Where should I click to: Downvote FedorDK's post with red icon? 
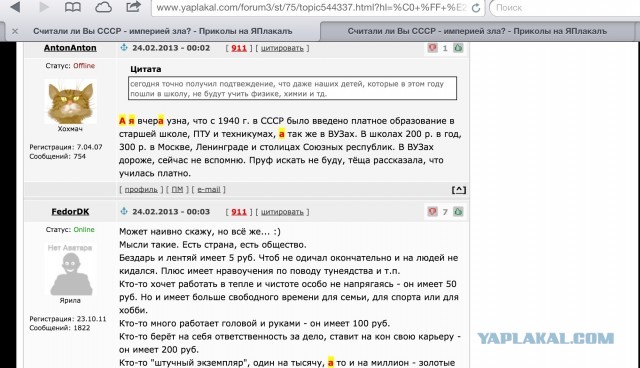[432, 211]
